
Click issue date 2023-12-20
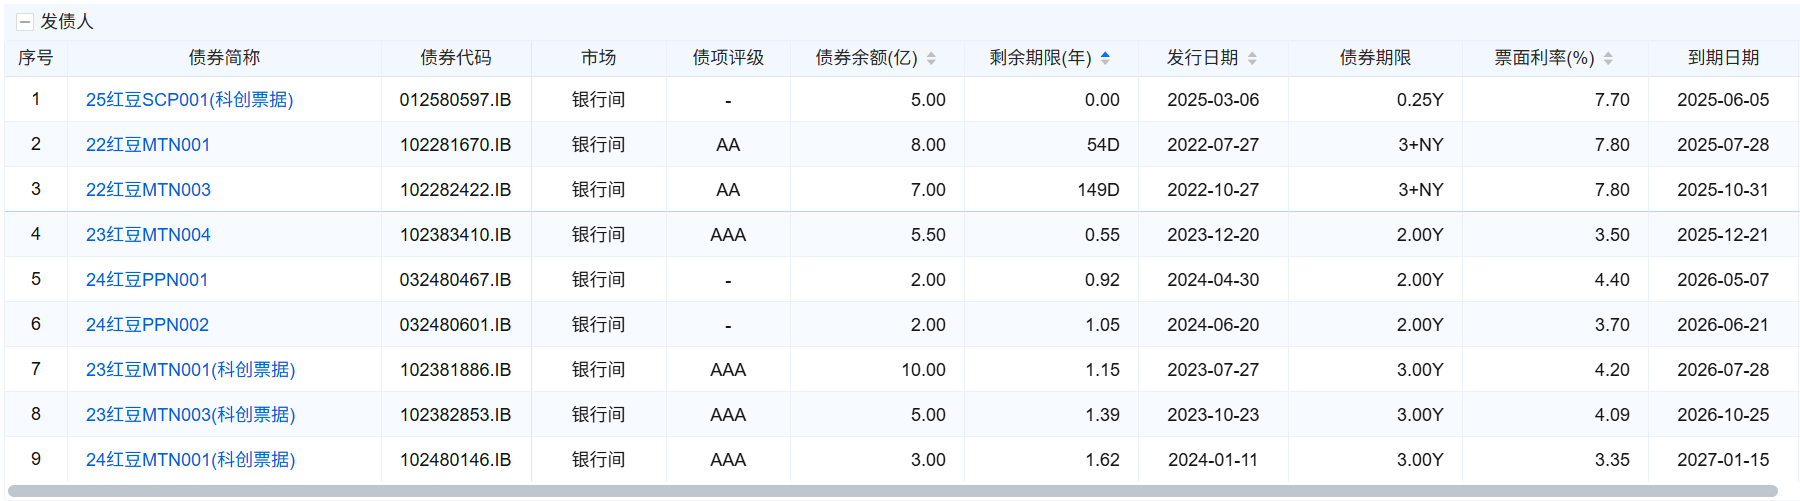coord(1213,235)
